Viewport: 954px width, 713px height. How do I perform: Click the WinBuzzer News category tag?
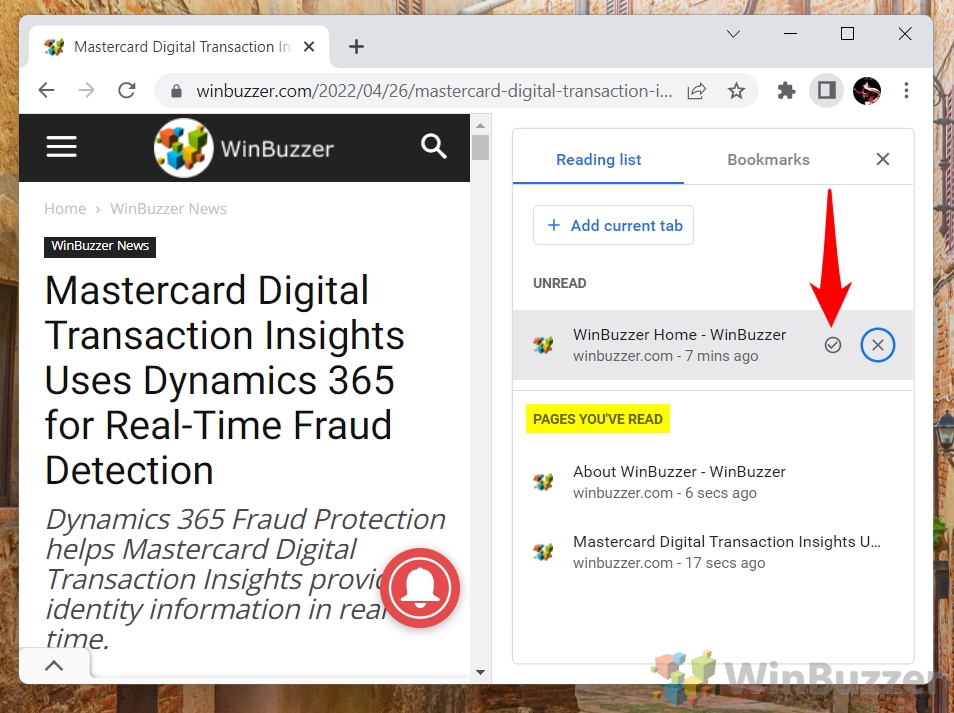pyautogui.click(x=100, y=246)
